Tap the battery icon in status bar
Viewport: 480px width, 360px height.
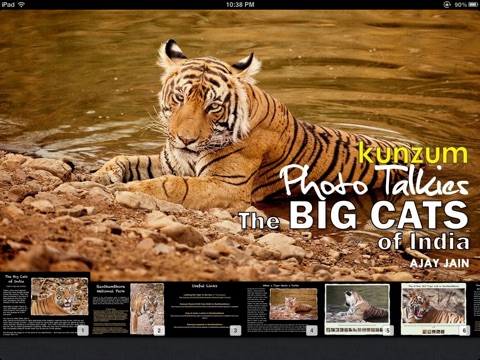473,5
